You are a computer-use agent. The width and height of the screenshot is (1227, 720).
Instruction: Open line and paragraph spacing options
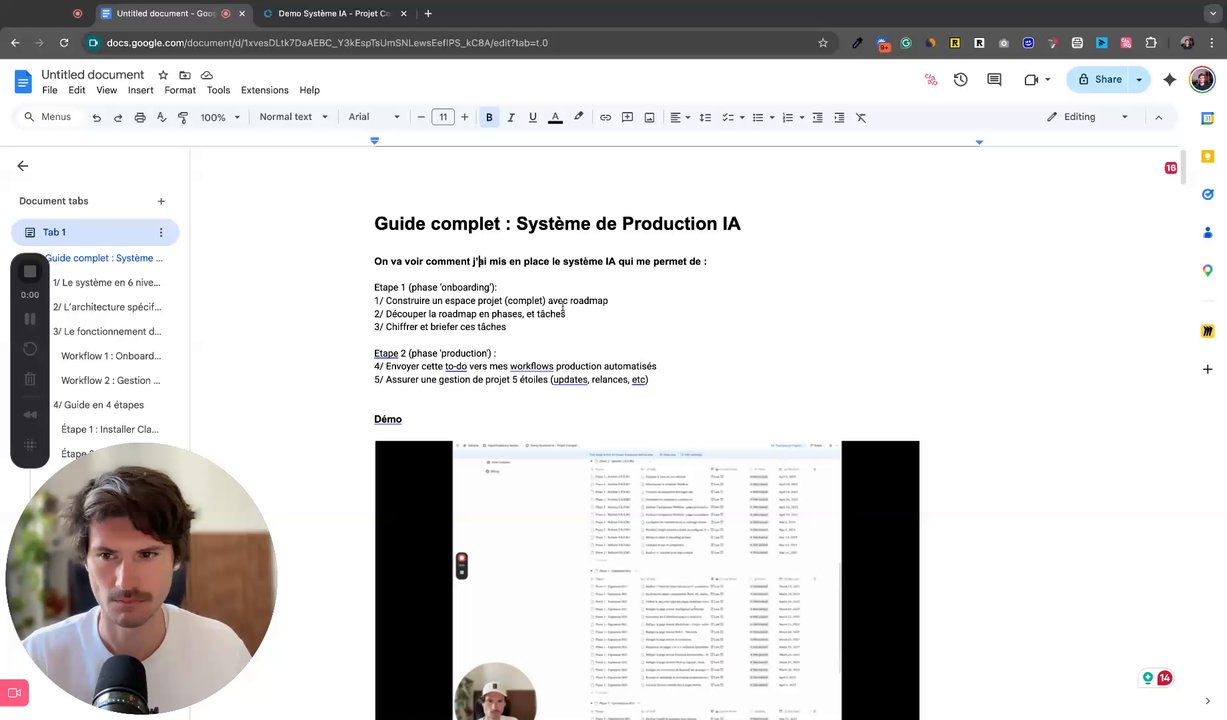[705, 117]
